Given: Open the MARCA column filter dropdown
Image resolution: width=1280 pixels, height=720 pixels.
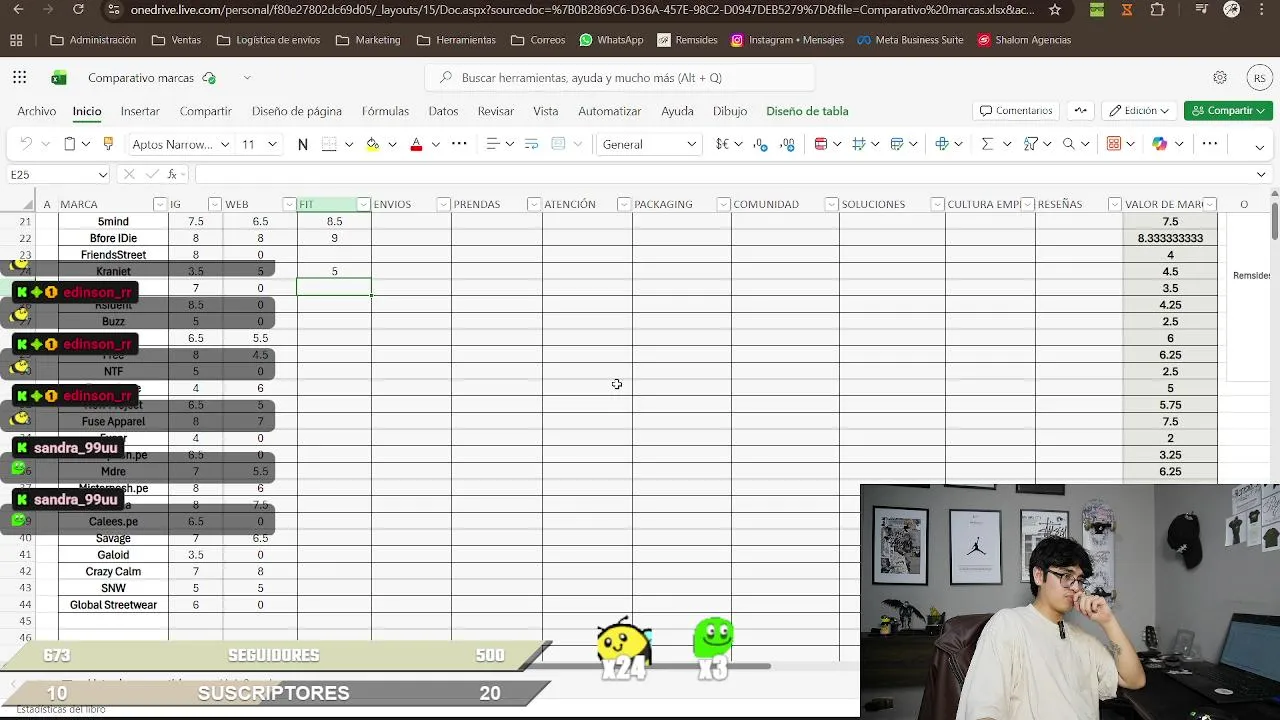Looking at the screenshot, I should click(159, 204).
